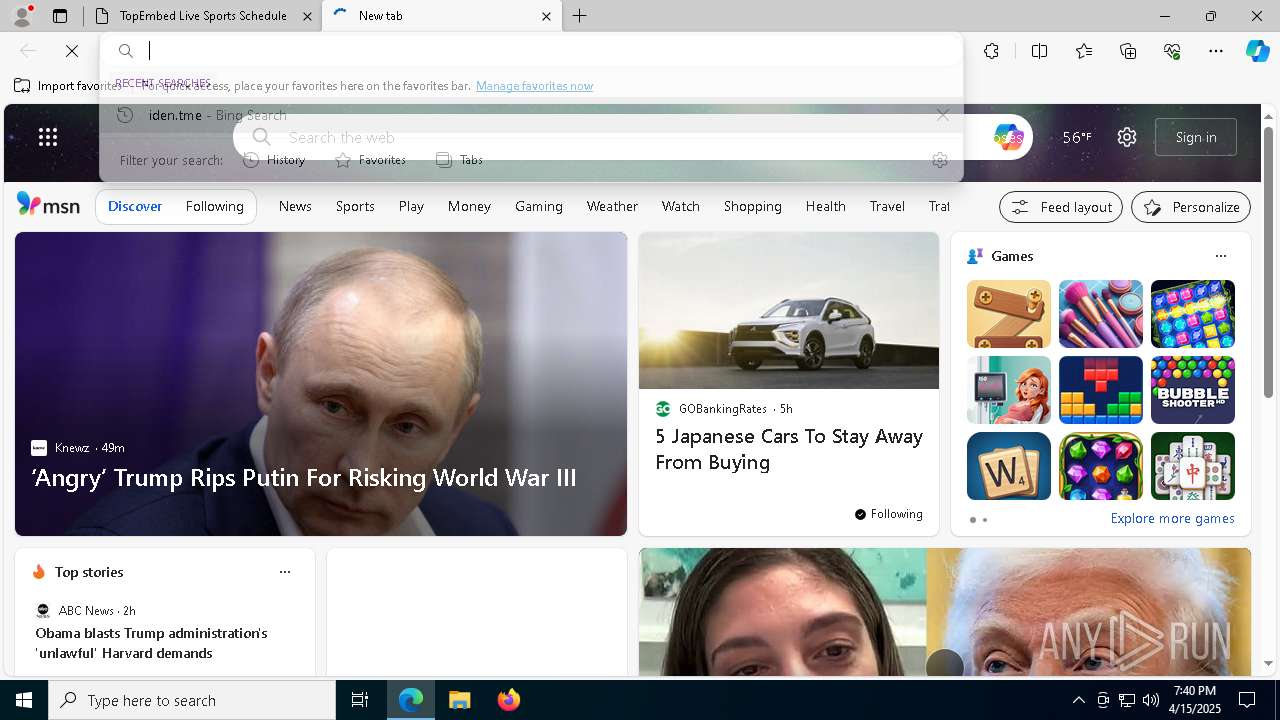1280x720 pixels.
Task: Launch Copilot from the toolbar
Action: (x=1257, y=51)
